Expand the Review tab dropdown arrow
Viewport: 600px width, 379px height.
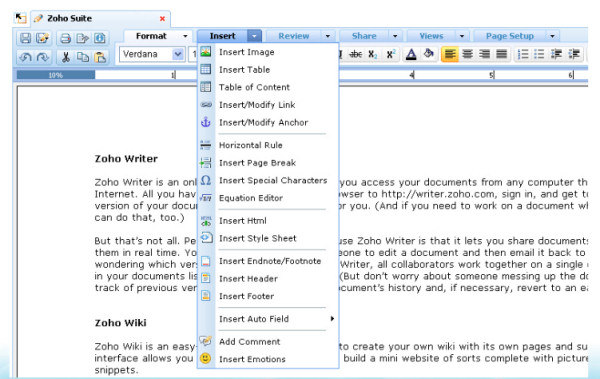pyautogui.click(x=328, y=36)
